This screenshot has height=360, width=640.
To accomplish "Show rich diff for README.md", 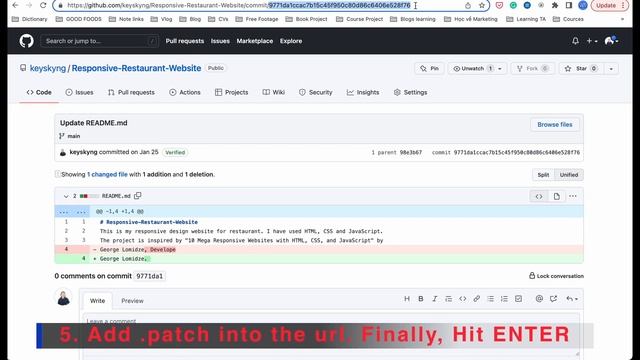I will [556, 196].
